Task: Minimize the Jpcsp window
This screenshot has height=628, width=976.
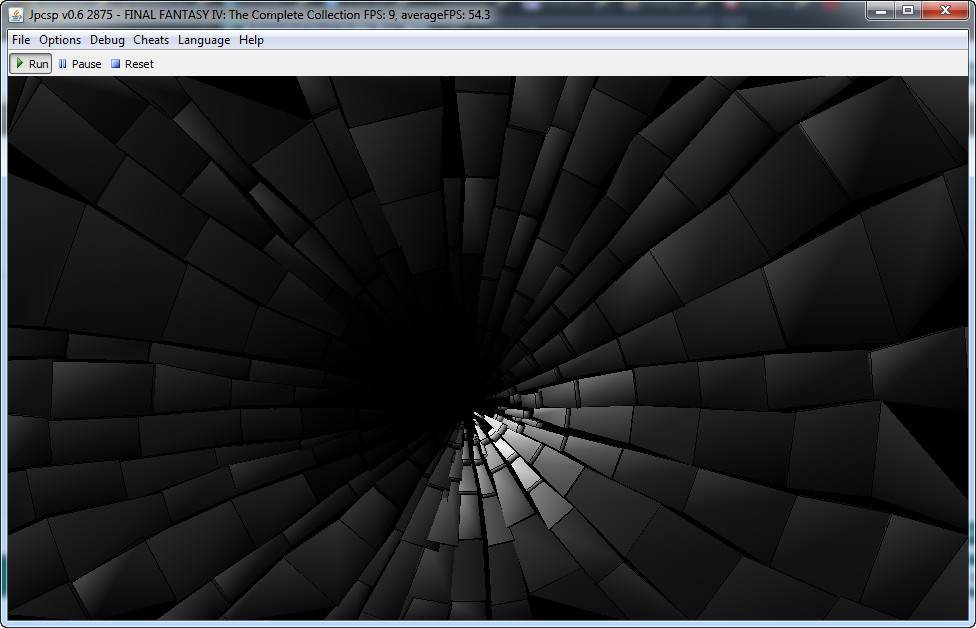Action: [x=881, y=11]
